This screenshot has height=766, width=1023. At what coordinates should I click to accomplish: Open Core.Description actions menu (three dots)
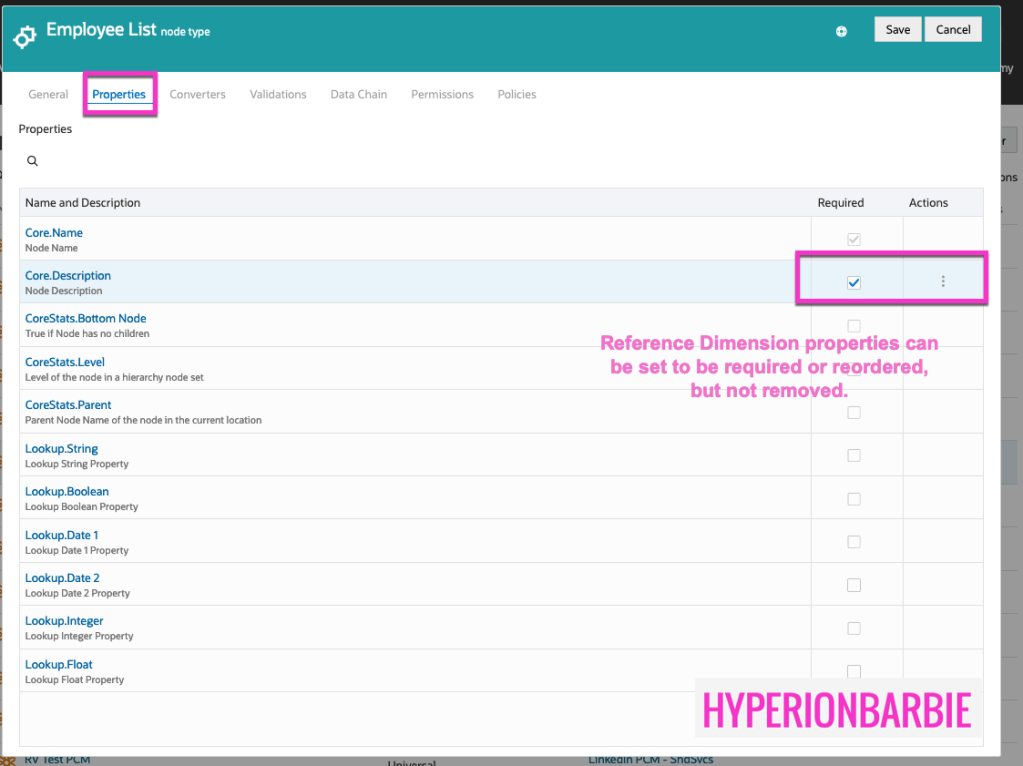[x=942, y=282]
